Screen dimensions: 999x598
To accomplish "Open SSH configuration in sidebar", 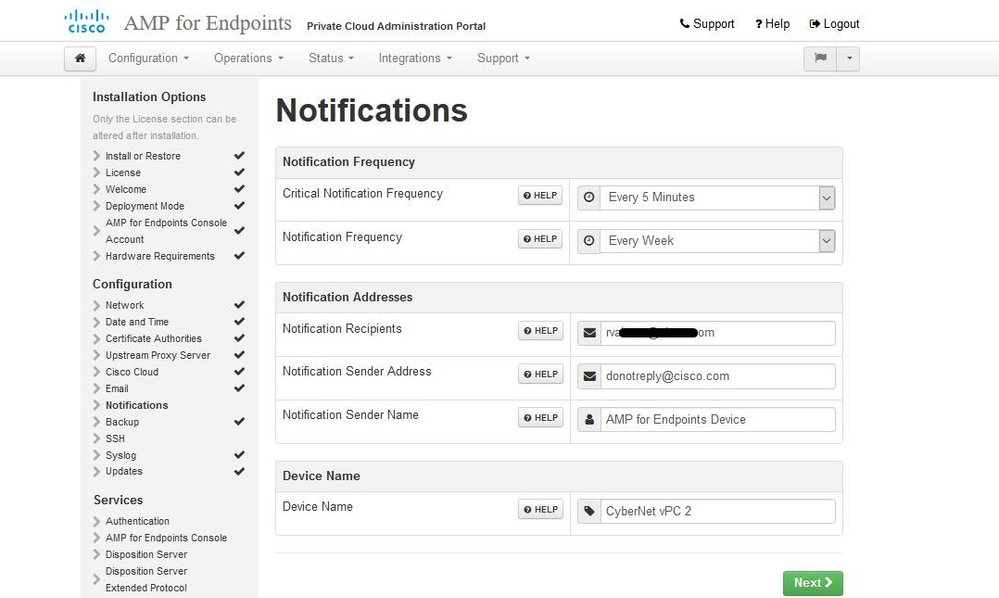I will 115,438.
